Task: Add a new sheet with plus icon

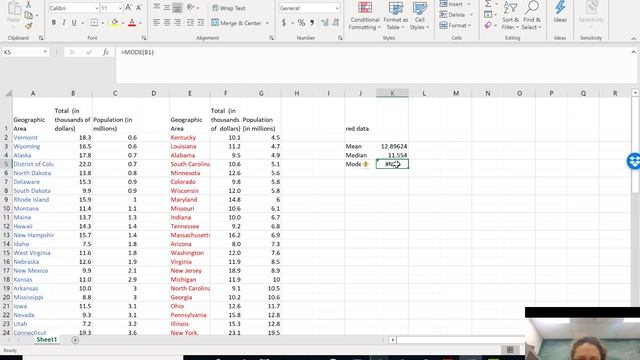Action: click(75, 340)
